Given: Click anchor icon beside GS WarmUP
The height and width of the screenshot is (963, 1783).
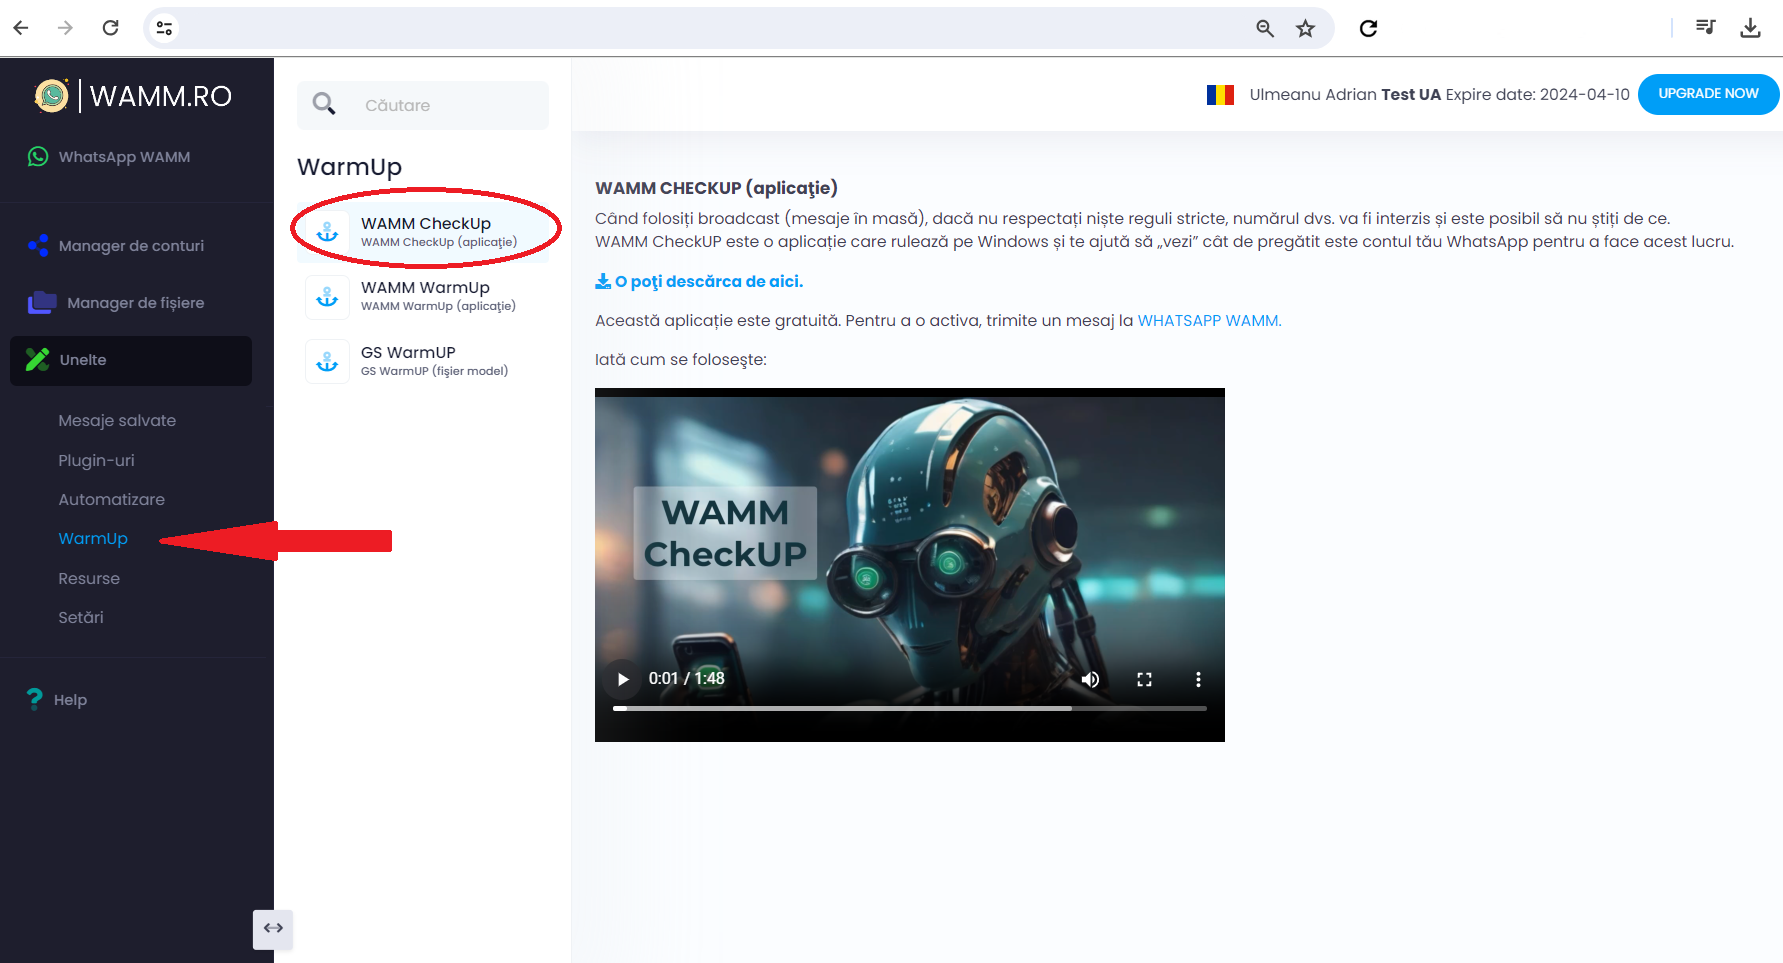Looking at the screenshot, I should tap(327, 362).
